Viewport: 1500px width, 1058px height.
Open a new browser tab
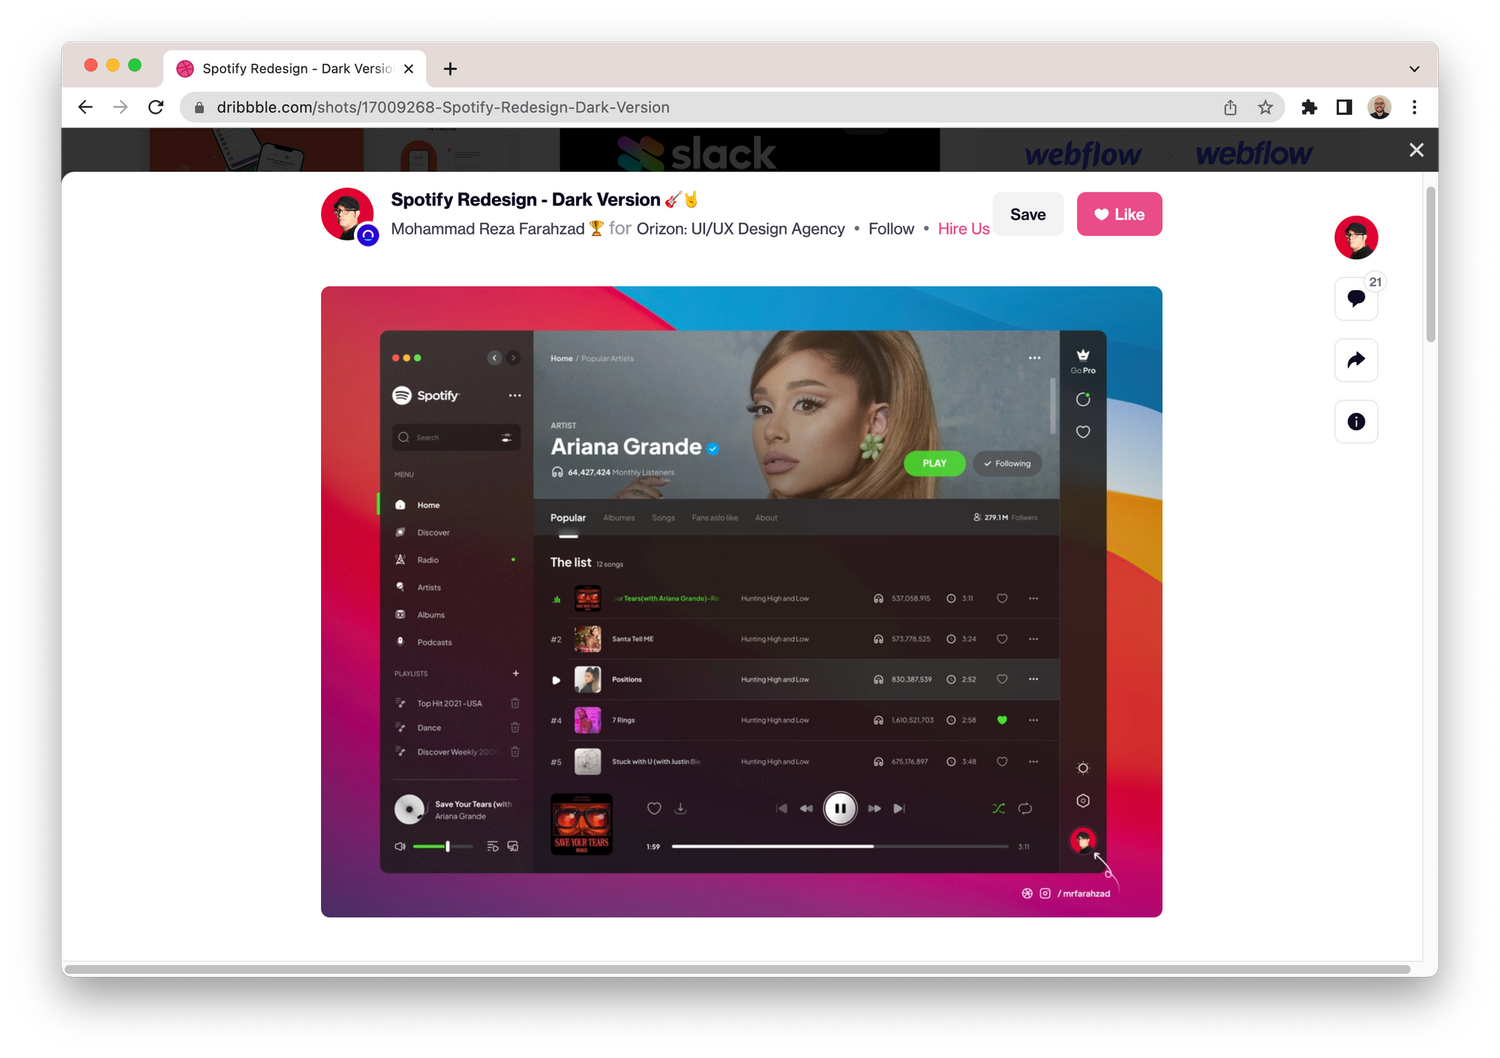click(x=450, y=68)
